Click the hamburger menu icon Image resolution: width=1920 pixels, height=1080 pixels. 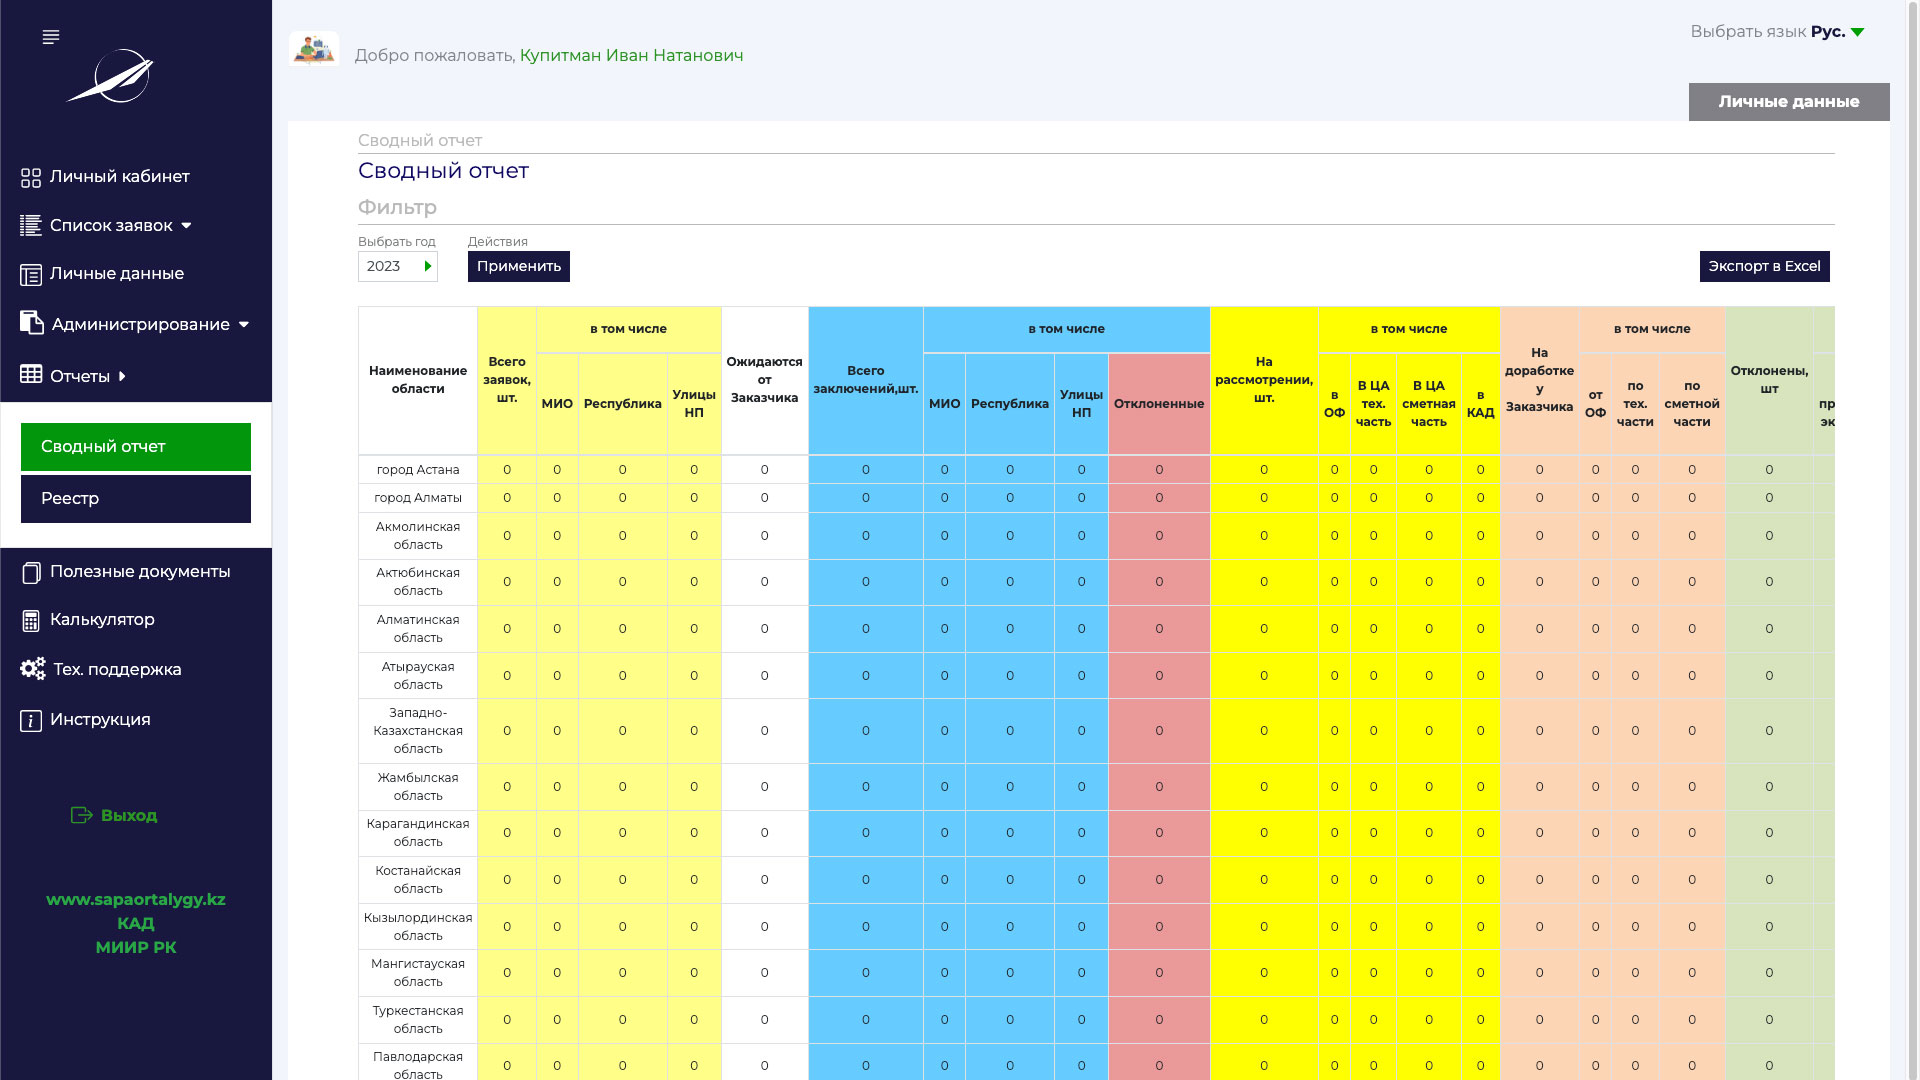point(51,37)
